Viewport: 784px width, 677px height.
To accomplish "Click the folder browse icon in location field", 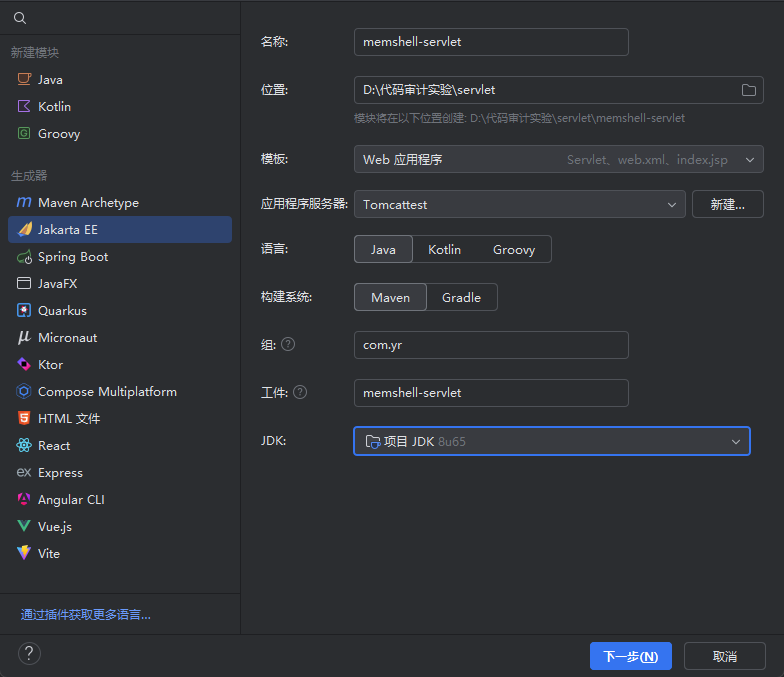I will [748, 90].
